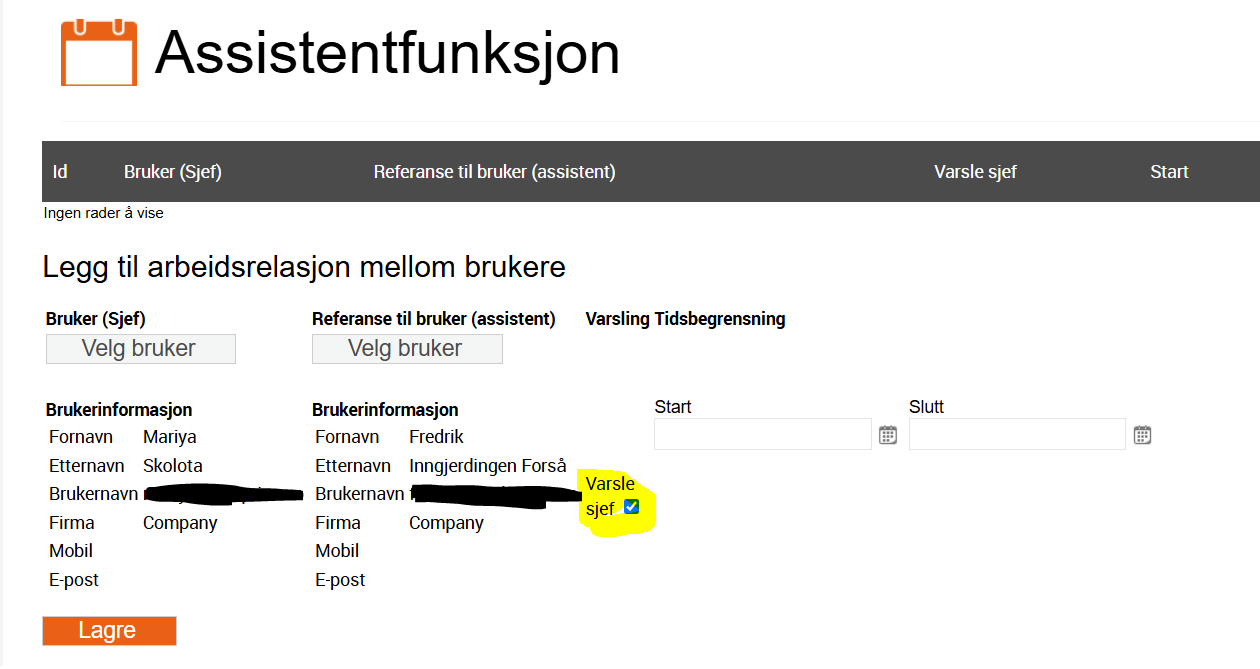Click the orange calendar icon by title
The height and width of the screenshot is (669, 1260).
click(98, 53)
